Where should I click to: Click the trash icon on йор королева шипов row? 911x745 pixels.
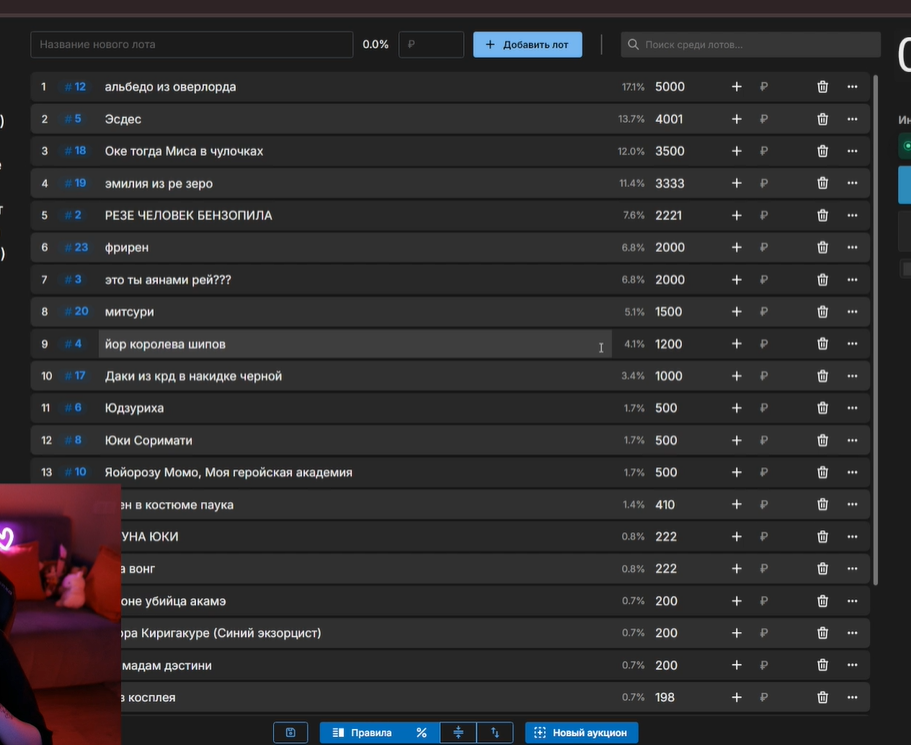coord(822,344)
